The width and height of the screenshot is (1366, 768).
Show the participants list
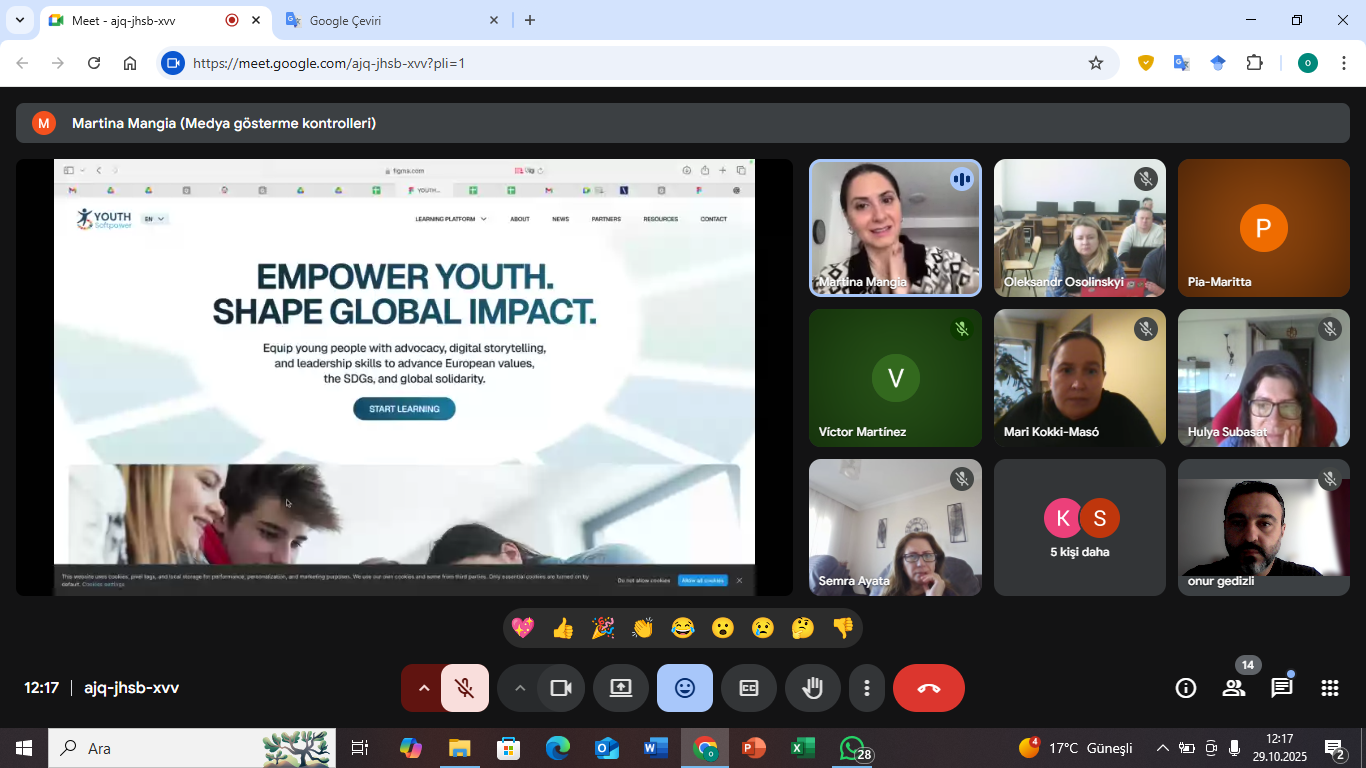tap(1234, 688)
